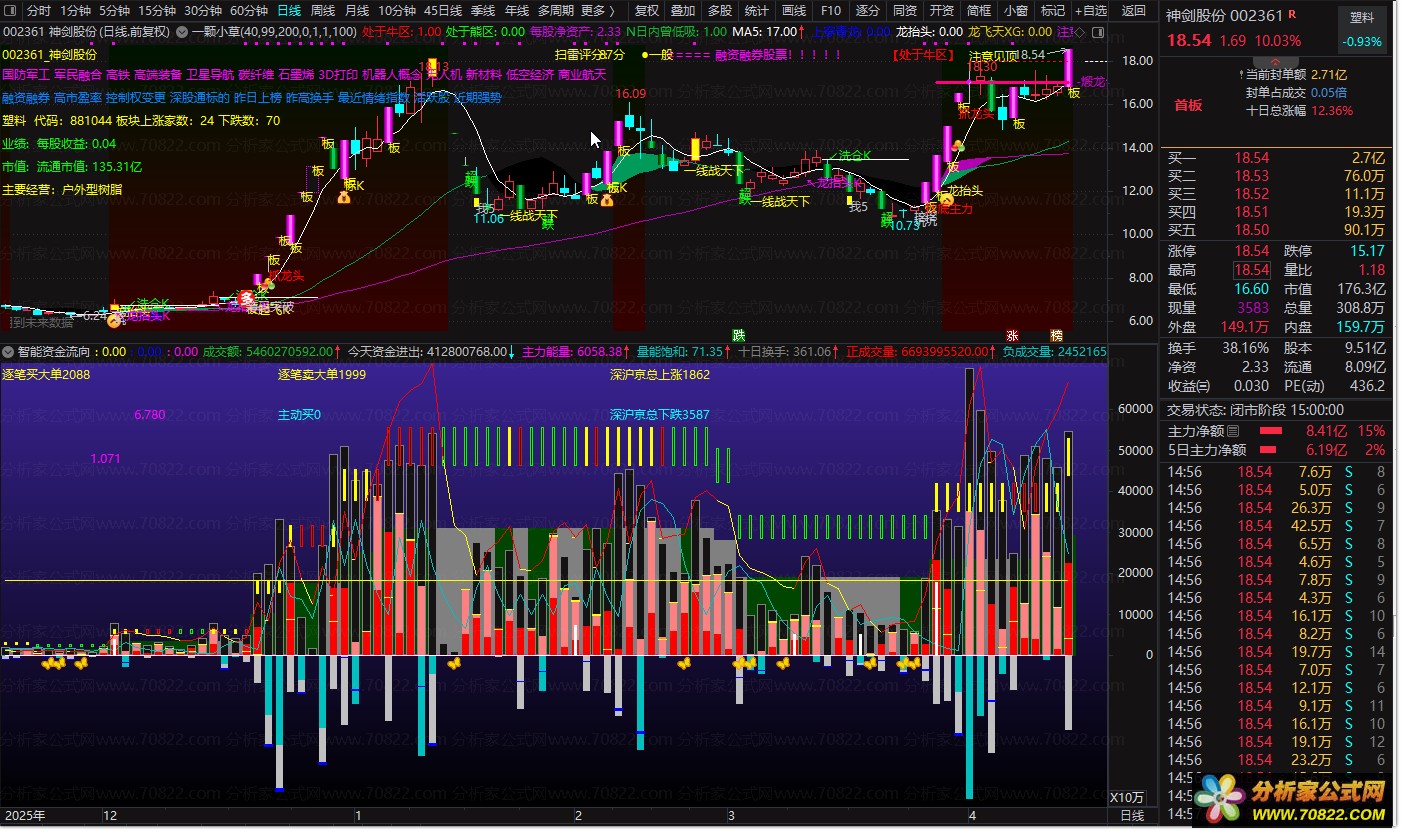This screenshot has height=831, width=1402.
Task: Click the 跌 marker below price chart
Action: click(x=739, y=335)
